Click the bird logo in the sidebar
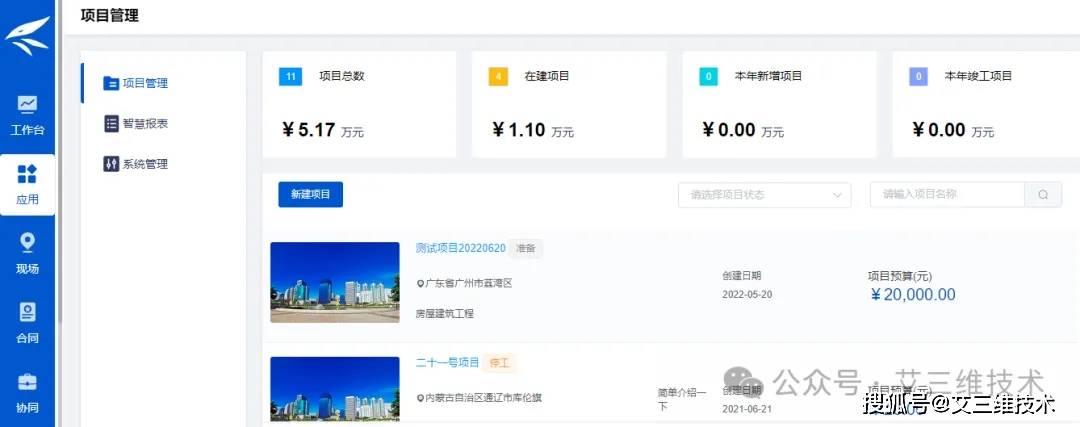The height and width of the screenshot is (427, 1080). pos(28,36)
